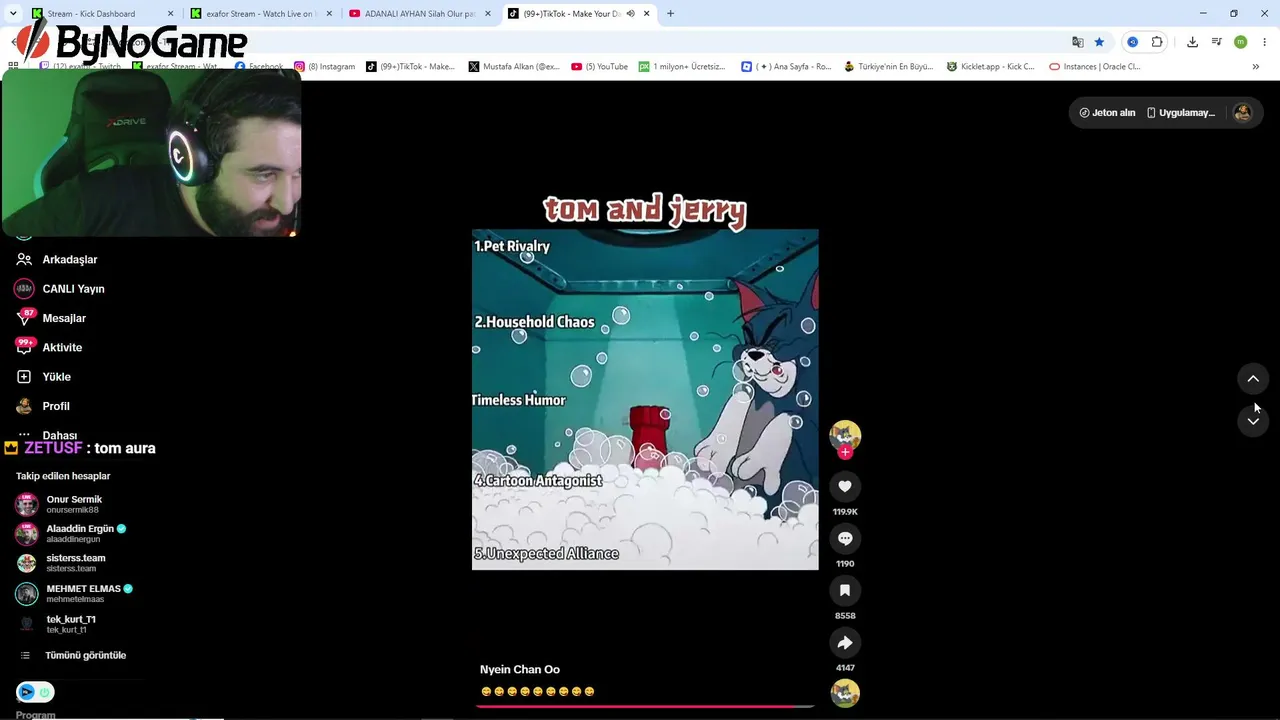Switch to the Stream - Kick Dashboard tab
Image resolution: width=1280 pixels, height=720 pixels.
coord(100,14)
